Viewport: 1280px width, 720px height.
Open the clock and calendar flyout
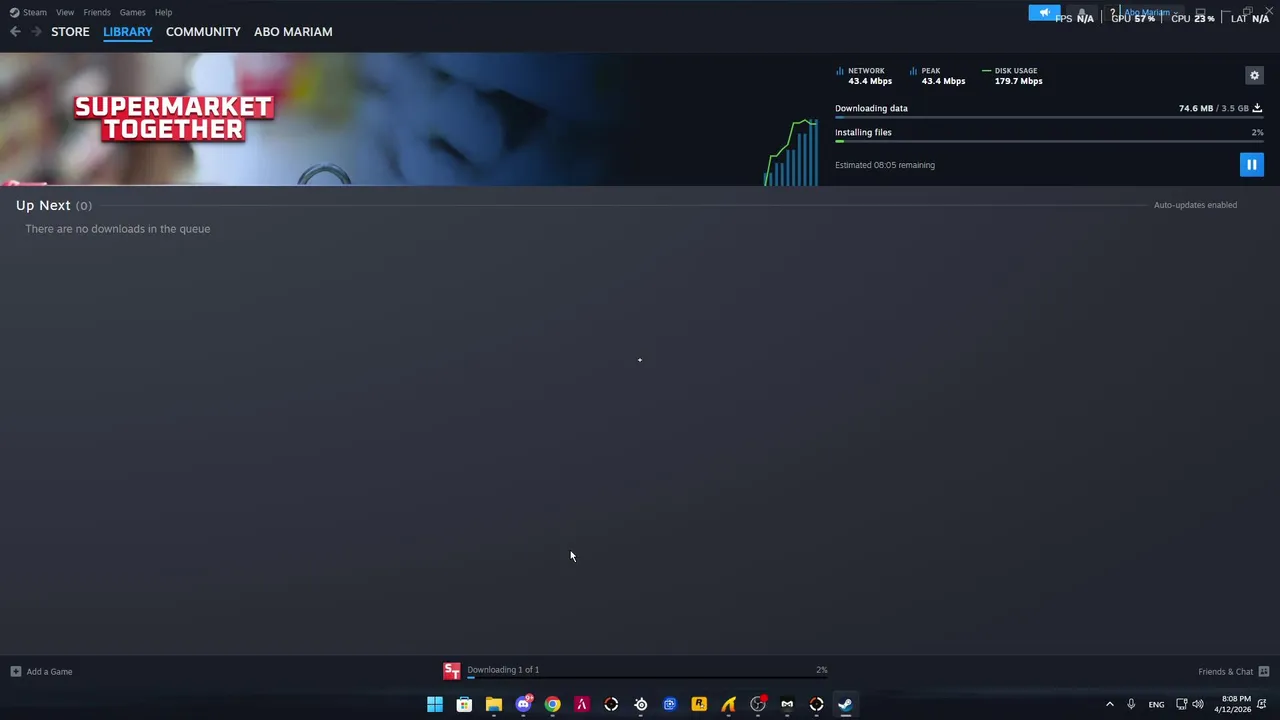[x=1232, y=705]
